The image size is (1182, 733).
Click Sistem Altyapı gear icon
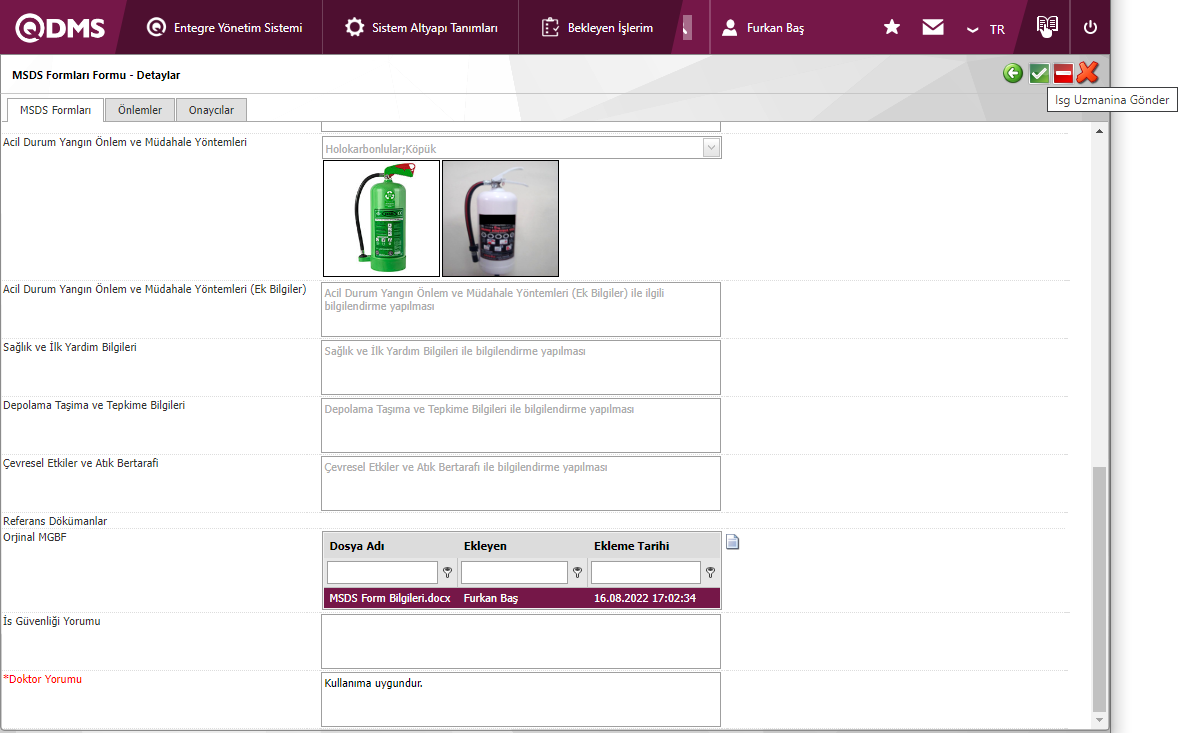click(354, 27)
